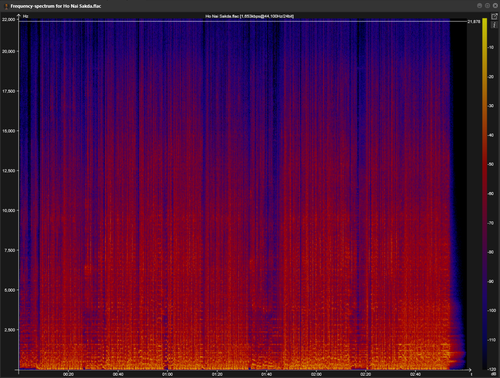The width and height of the screenshot is (500, 378).
Task: Click the 21,878 cursor frequency readout
Action: coord(474,22)
